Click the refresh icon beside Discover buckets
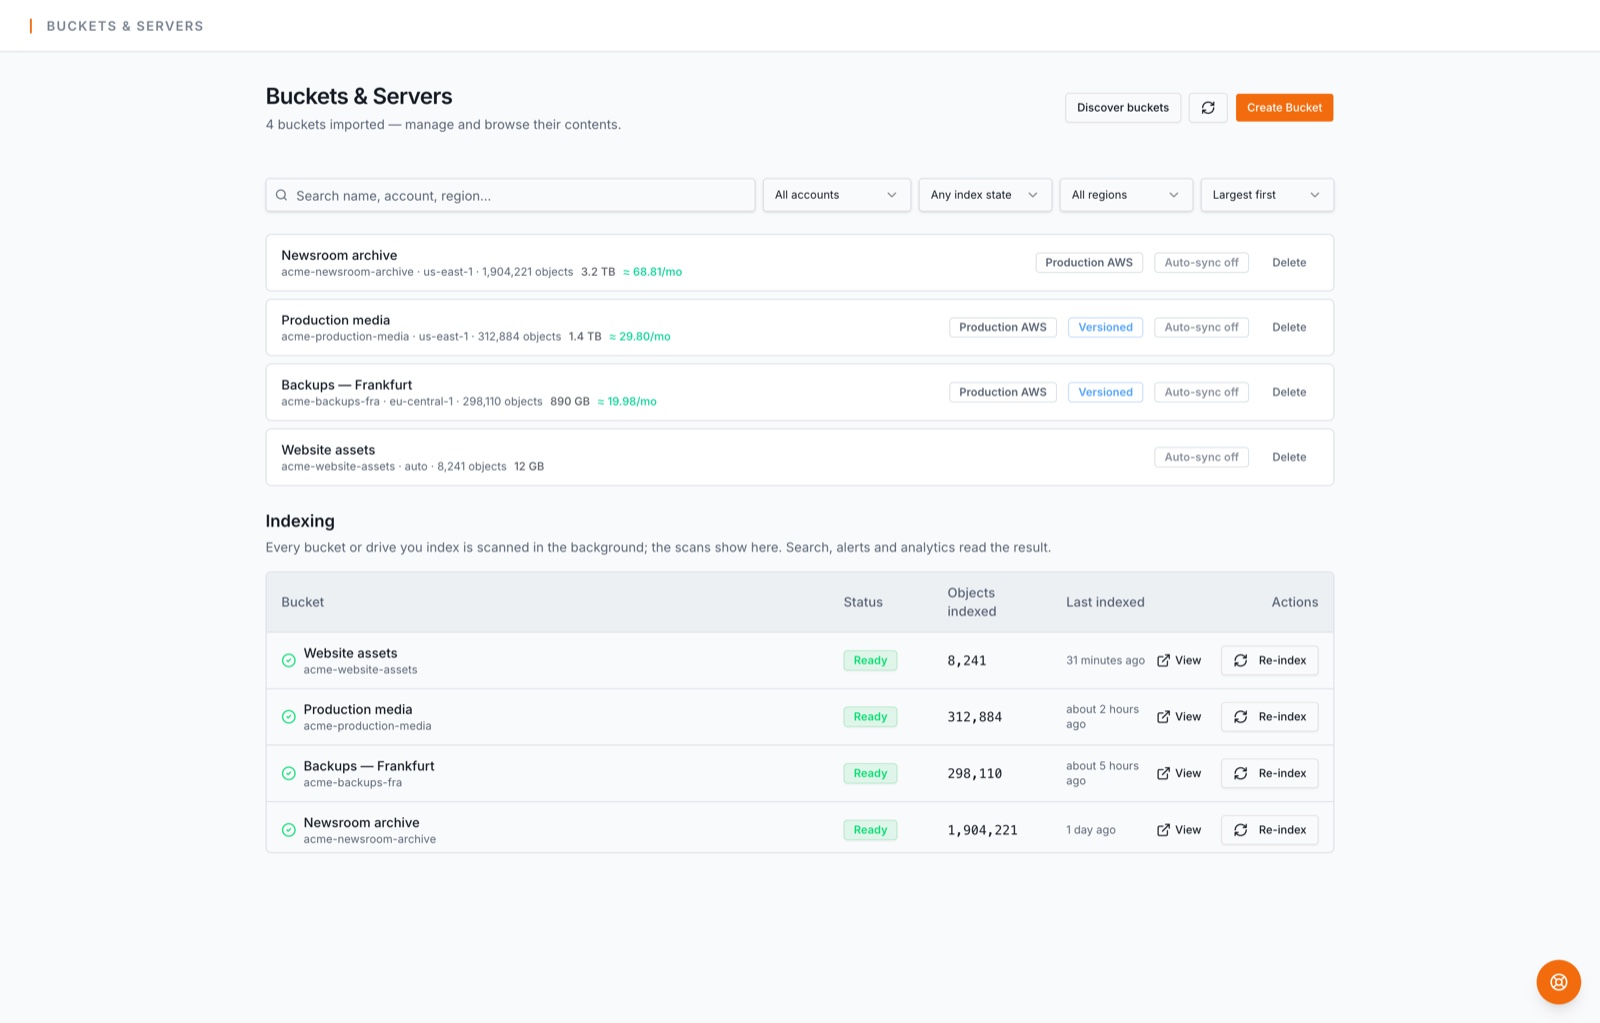Viewport: 1600px width, 1023px height. tap(1208, 108)
